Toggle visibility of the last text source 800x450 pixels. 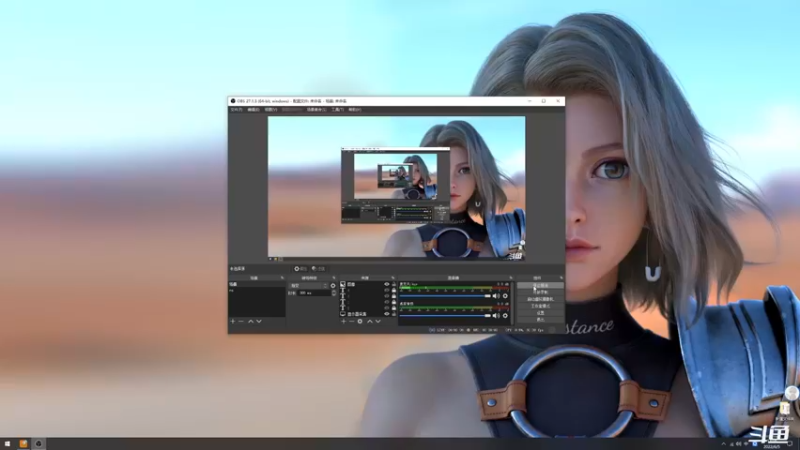click(x=387, y=308)
